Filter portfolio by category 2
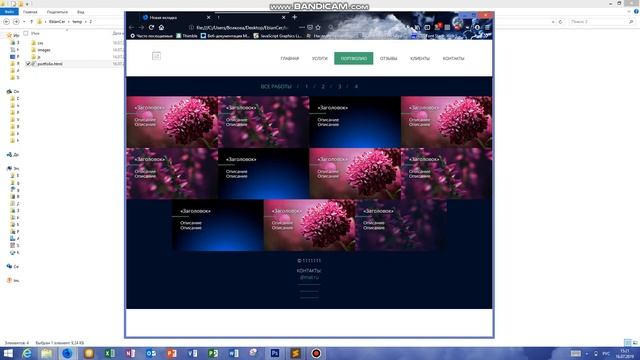Screen dimensions: 640x360 (x=323, y=87)
